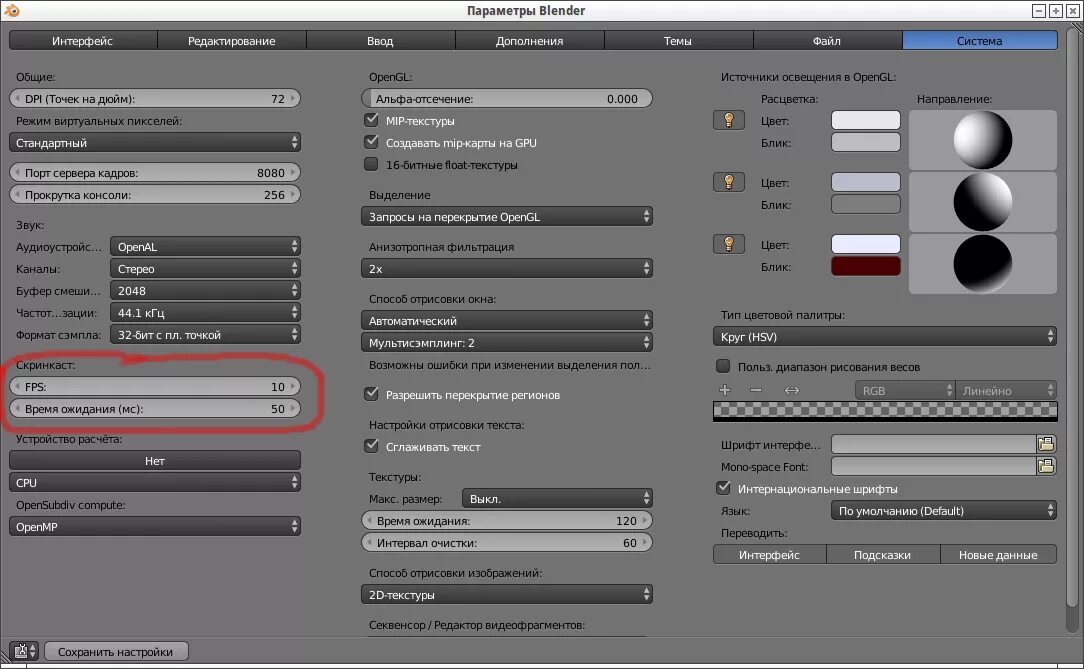Viewport: 1084px width, 669px height.
Task: Click Mono-space Font path field
Action: (x=934, y=467)
